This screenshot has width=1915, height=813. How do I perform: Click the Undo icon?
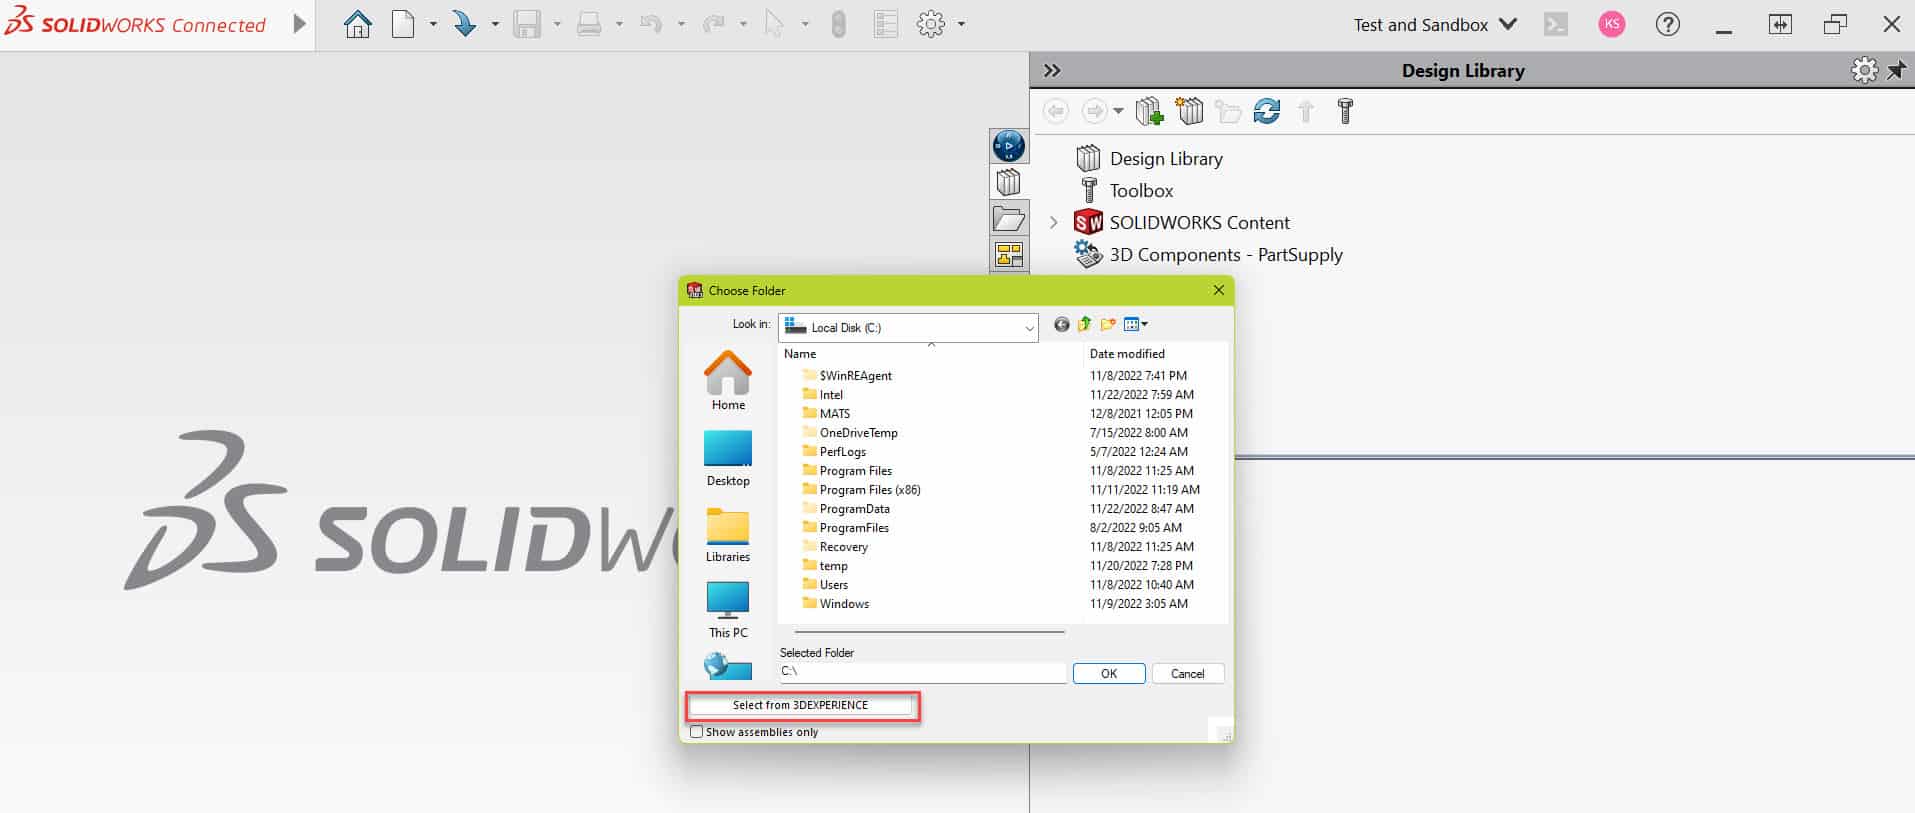click(651, 24)
